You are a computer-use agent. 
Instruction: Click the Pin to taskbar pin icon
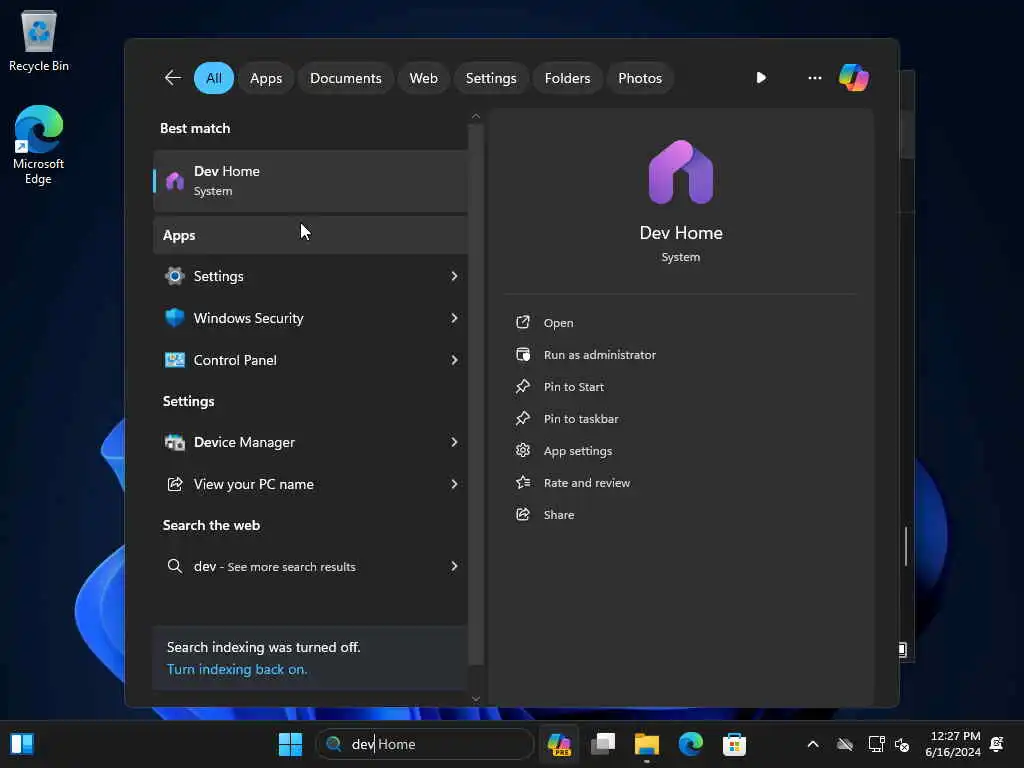522,418
